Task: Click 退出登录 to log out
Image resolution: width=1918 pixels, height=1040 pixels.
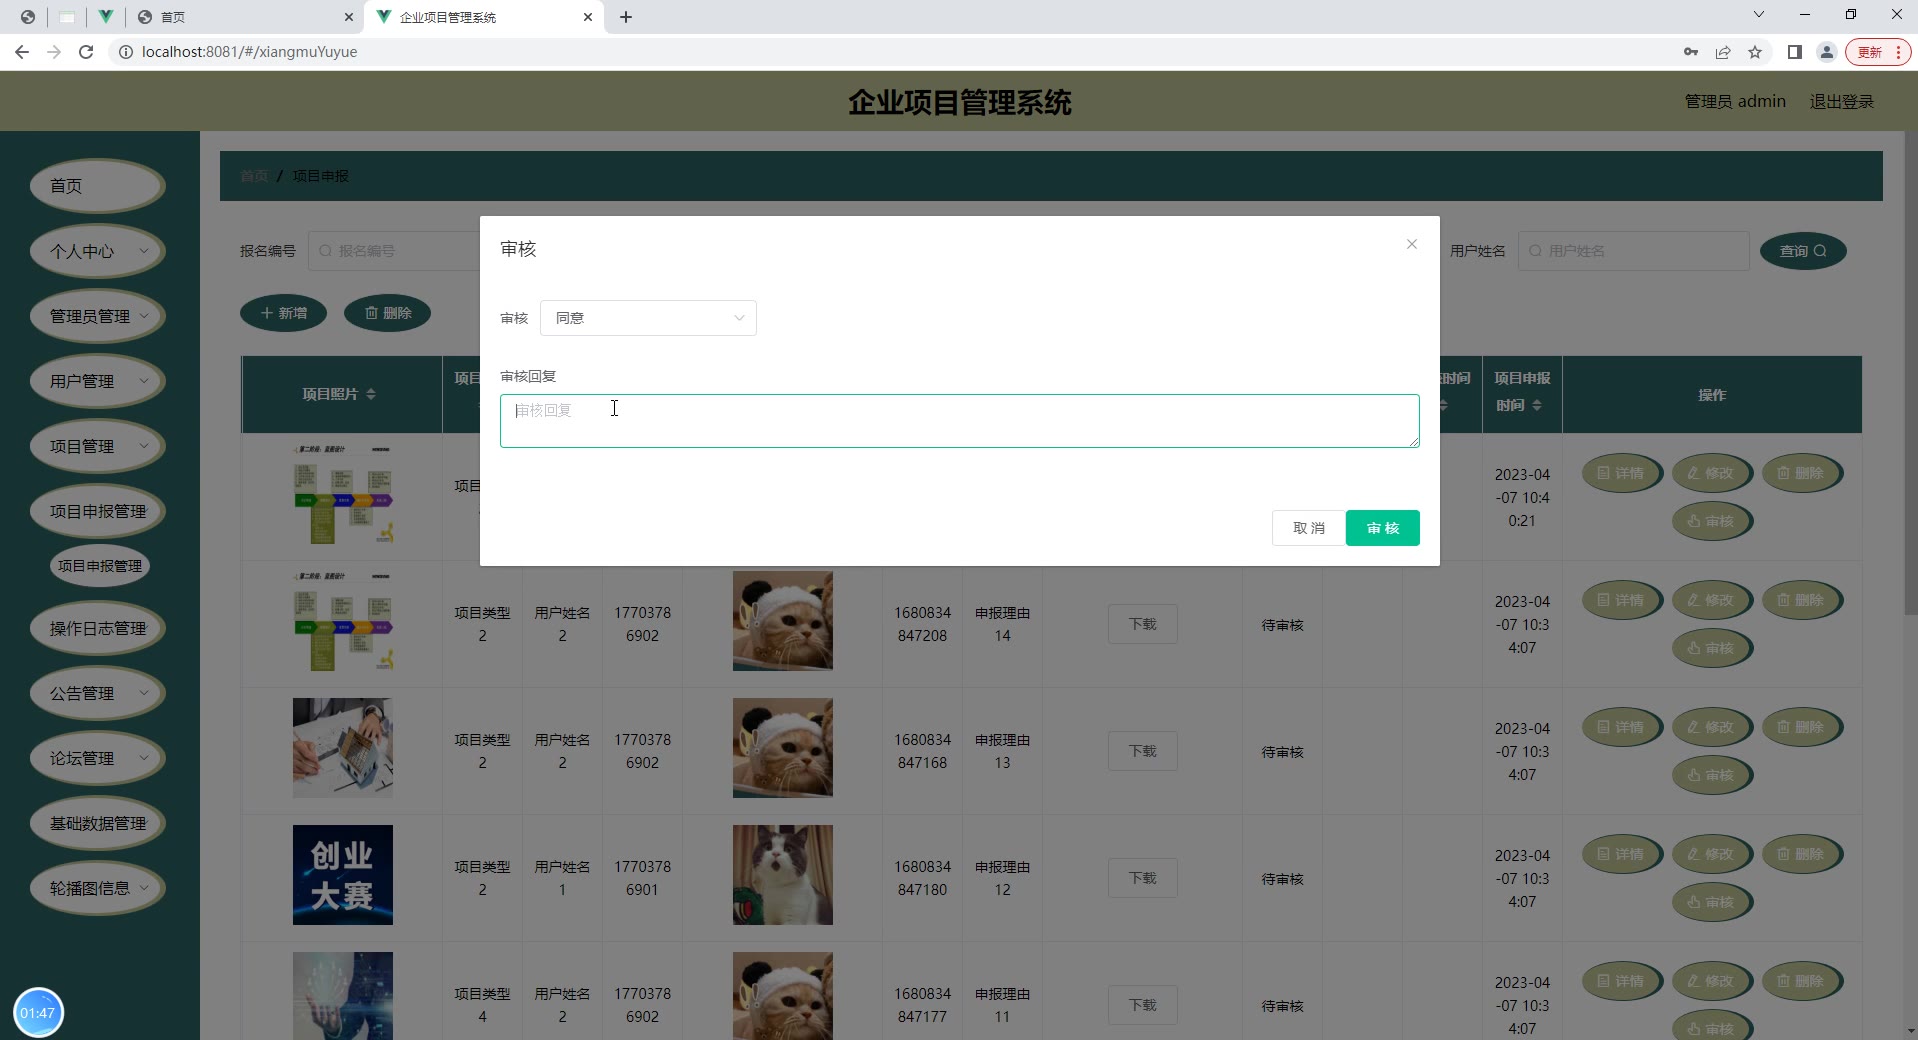Action: click(x=1842, y=101)
